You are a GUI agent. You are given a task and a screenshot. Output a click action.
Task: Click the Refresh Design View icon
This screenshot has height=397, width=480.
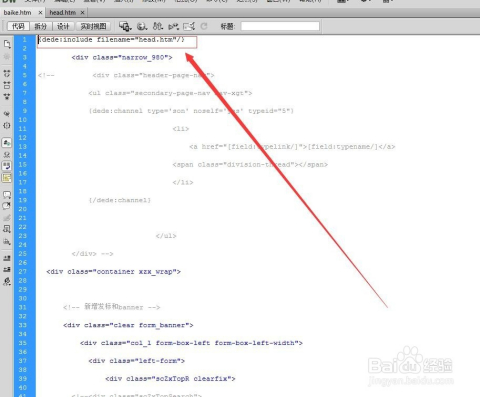[x=204, y=26]
